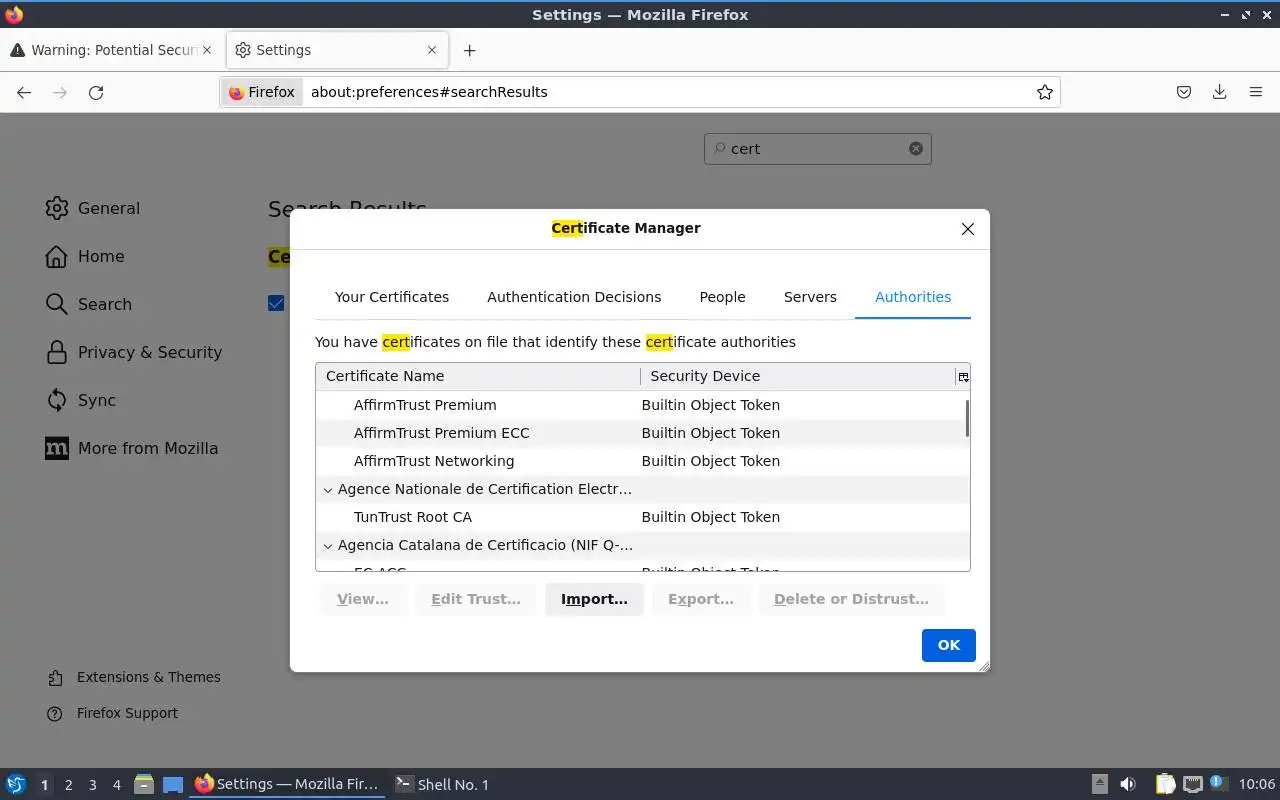Click the dialog resize grip corner

click(x=983, y=666)
